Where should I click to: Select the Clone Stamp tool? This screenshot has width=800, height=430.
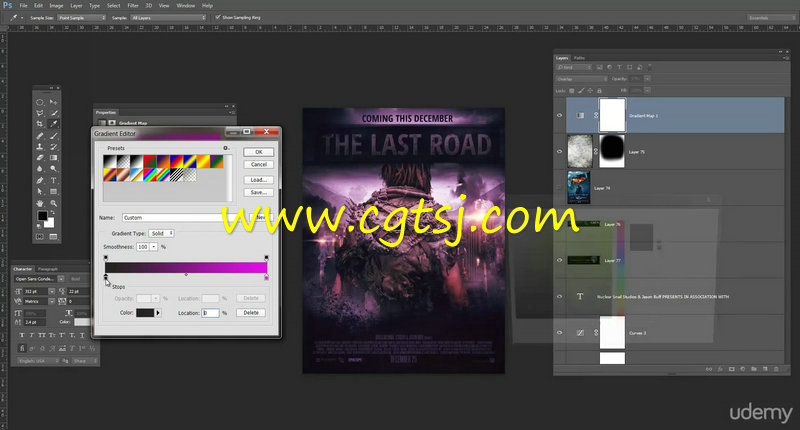(x=40, y=147)
